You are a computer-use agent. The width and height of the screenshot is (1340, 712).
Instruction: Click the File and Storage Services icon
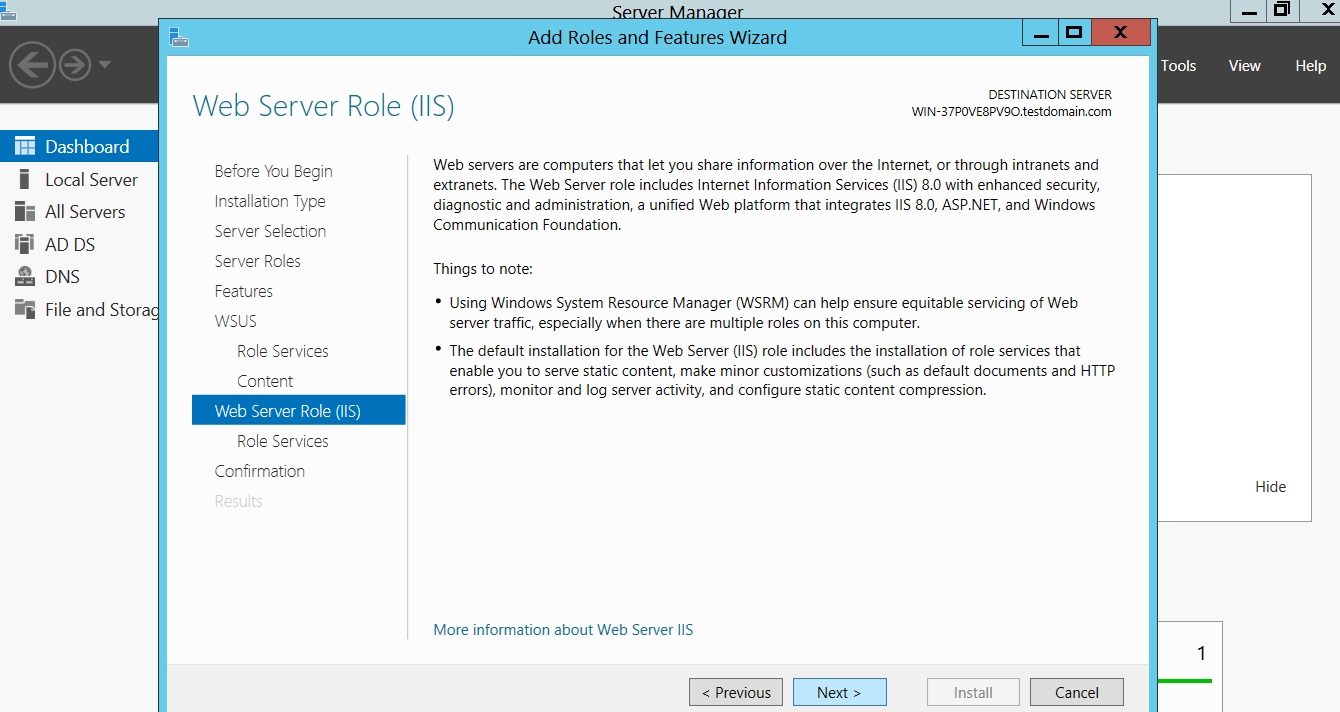pos(25,309)
